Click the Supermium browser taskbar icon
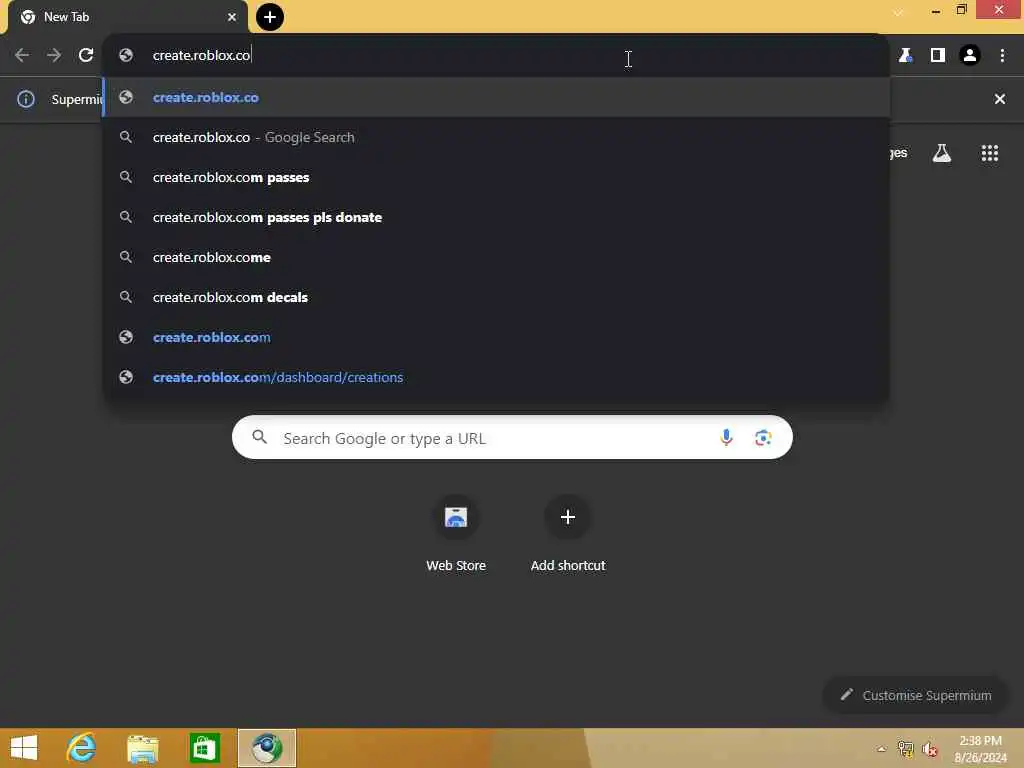 [266, 748]
